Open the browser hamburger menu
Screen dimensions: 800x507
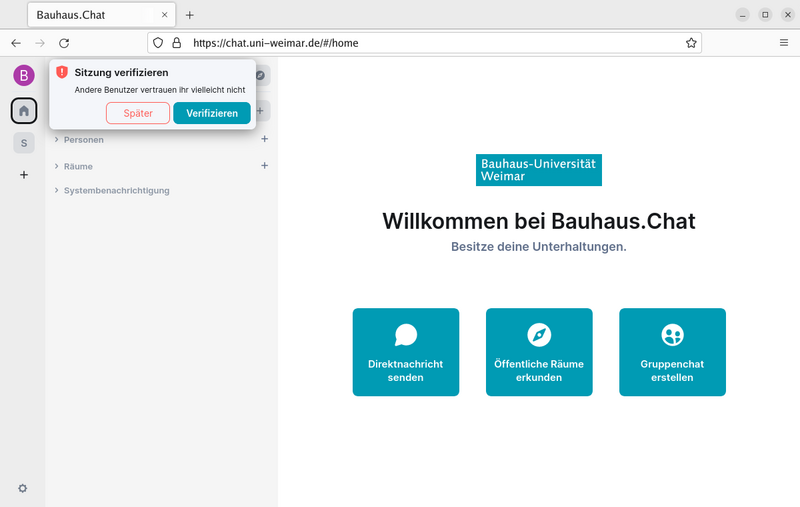(x=784, y=43)
